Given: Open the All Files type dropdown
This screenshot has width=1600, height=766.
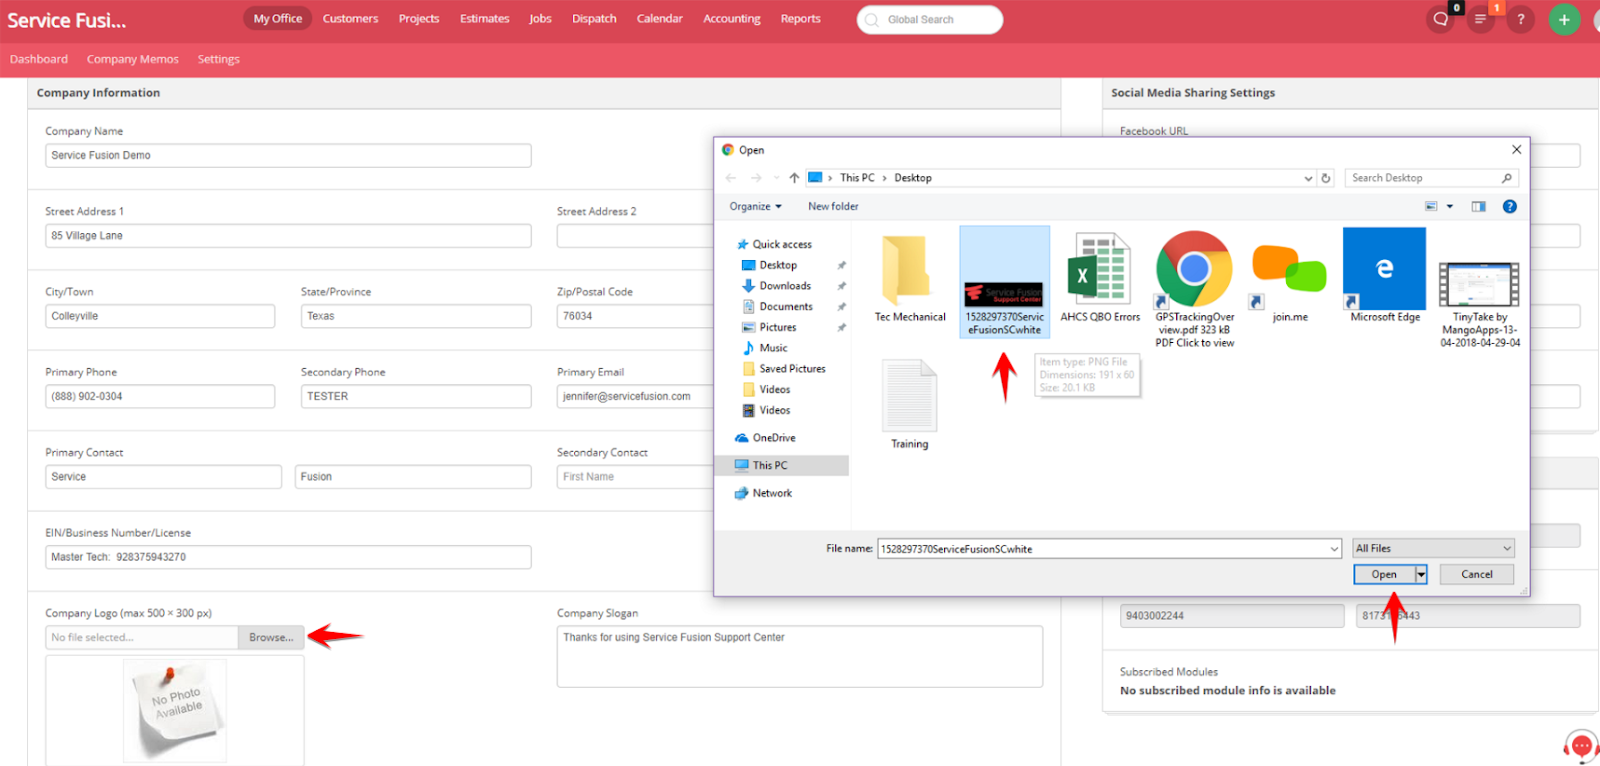Looking at the screenshot, I should click(1433, 548).
